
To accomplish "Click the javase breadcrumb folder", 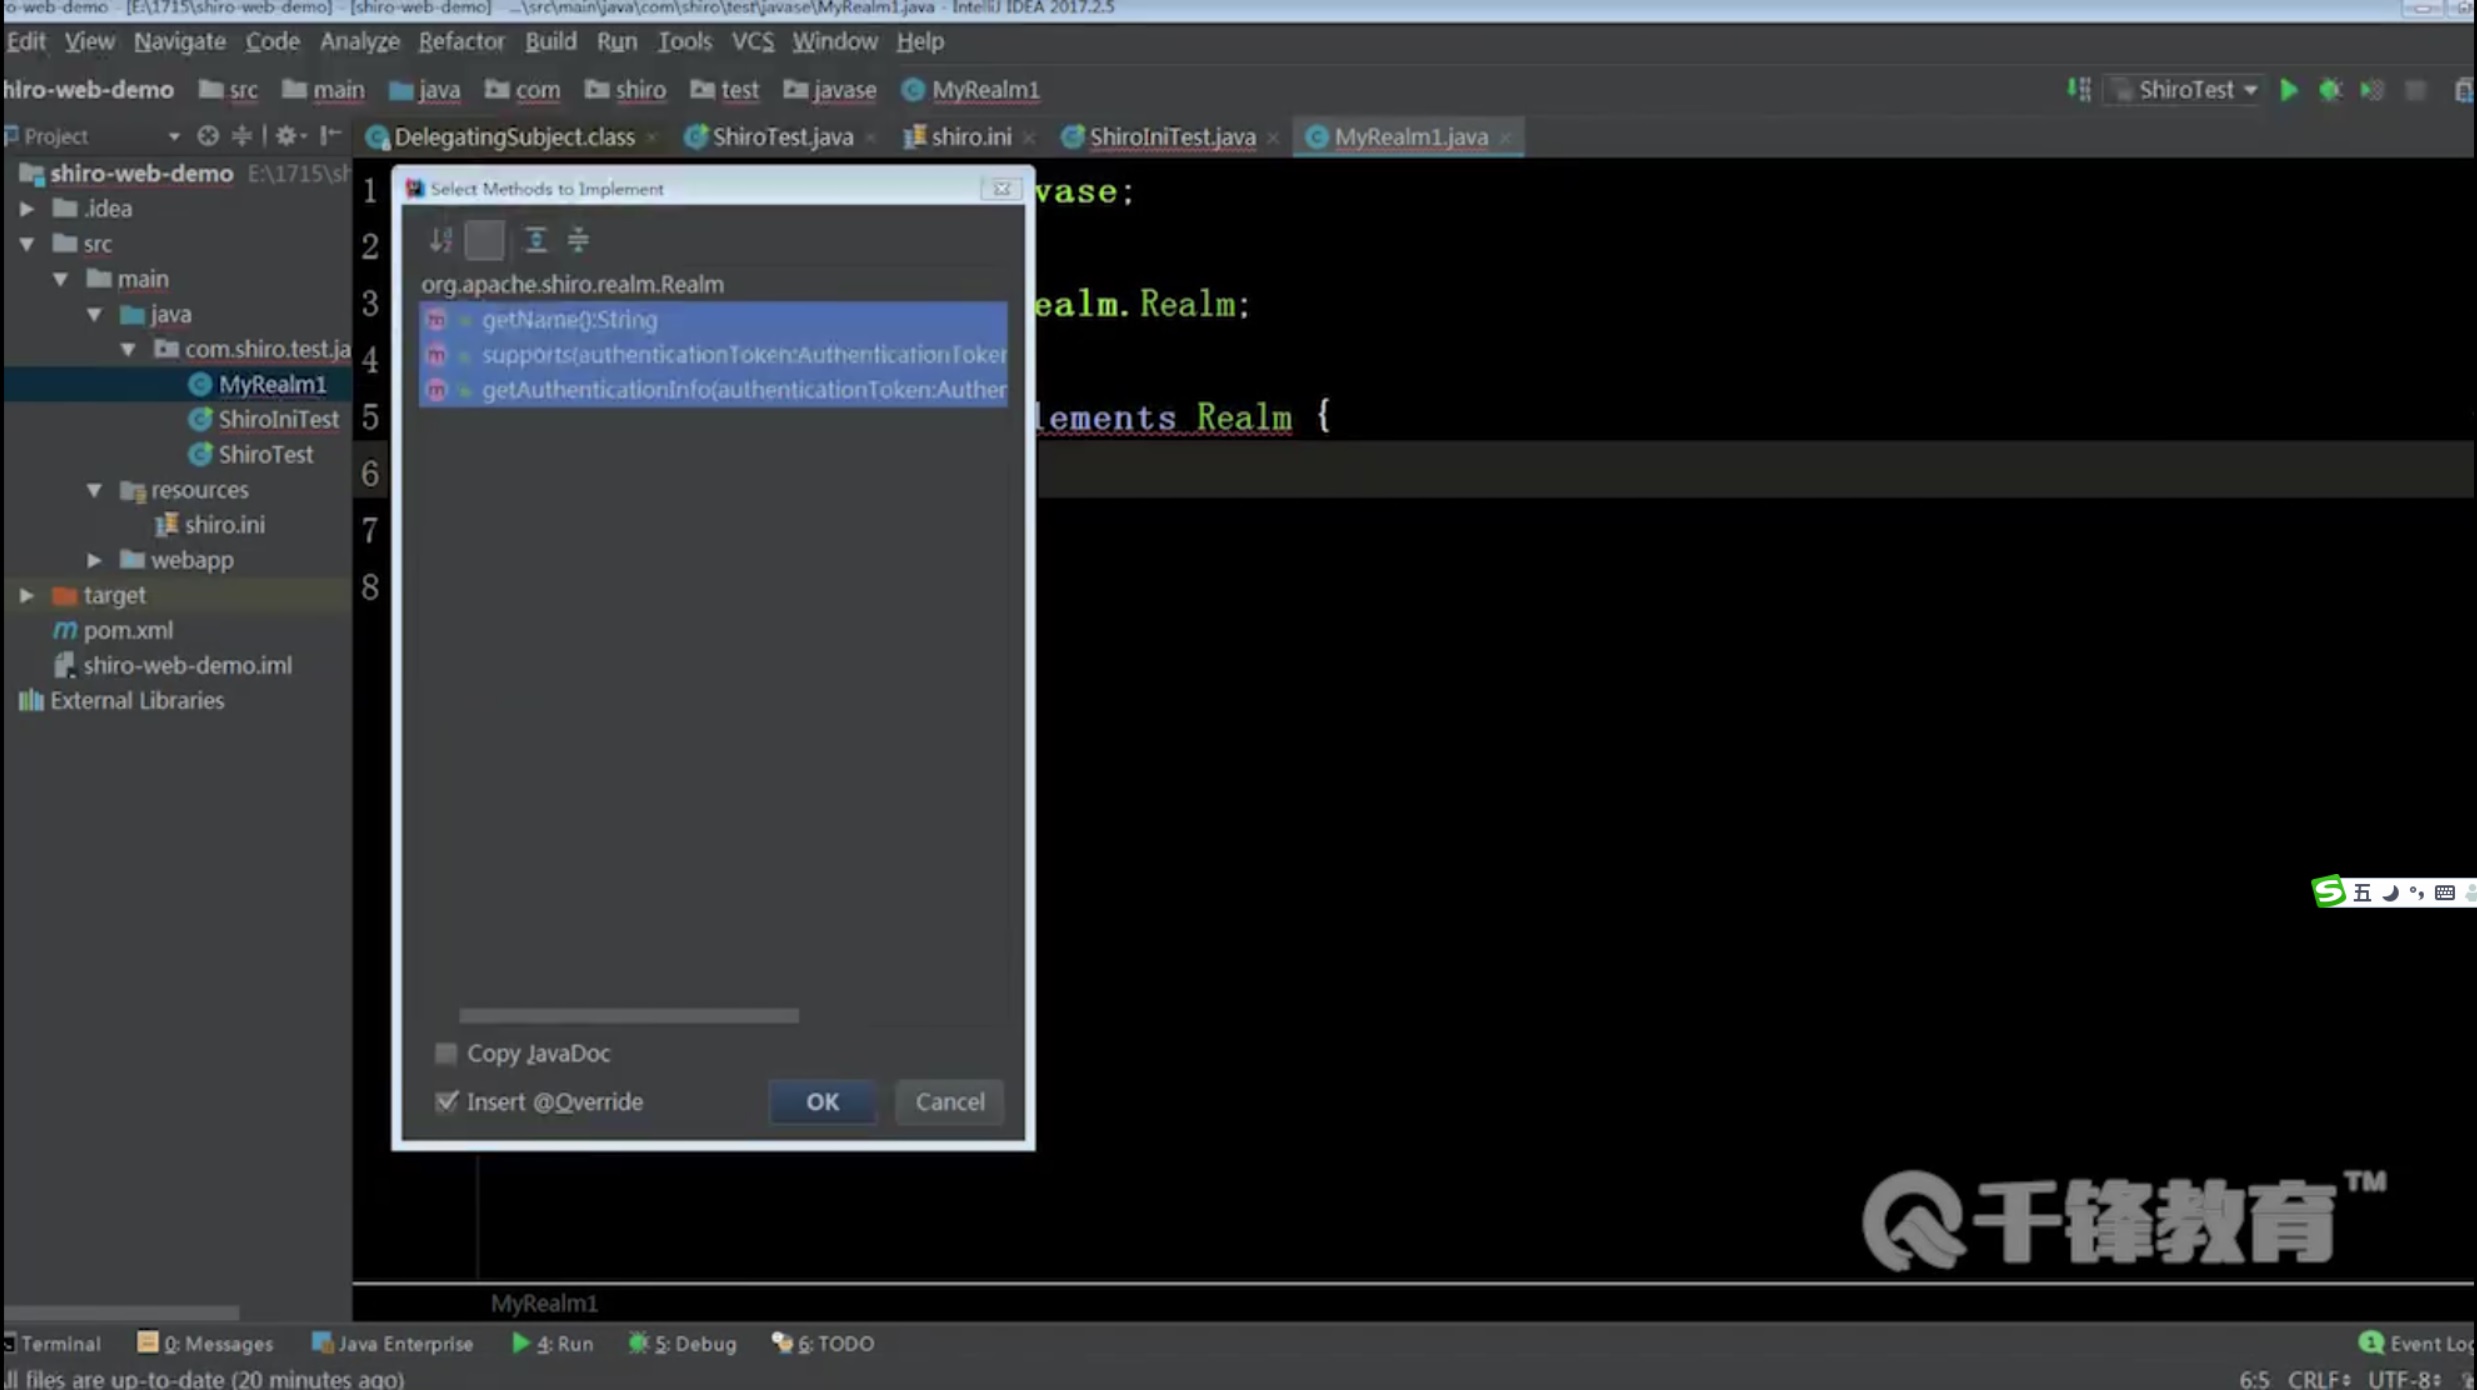I will 830,90.
